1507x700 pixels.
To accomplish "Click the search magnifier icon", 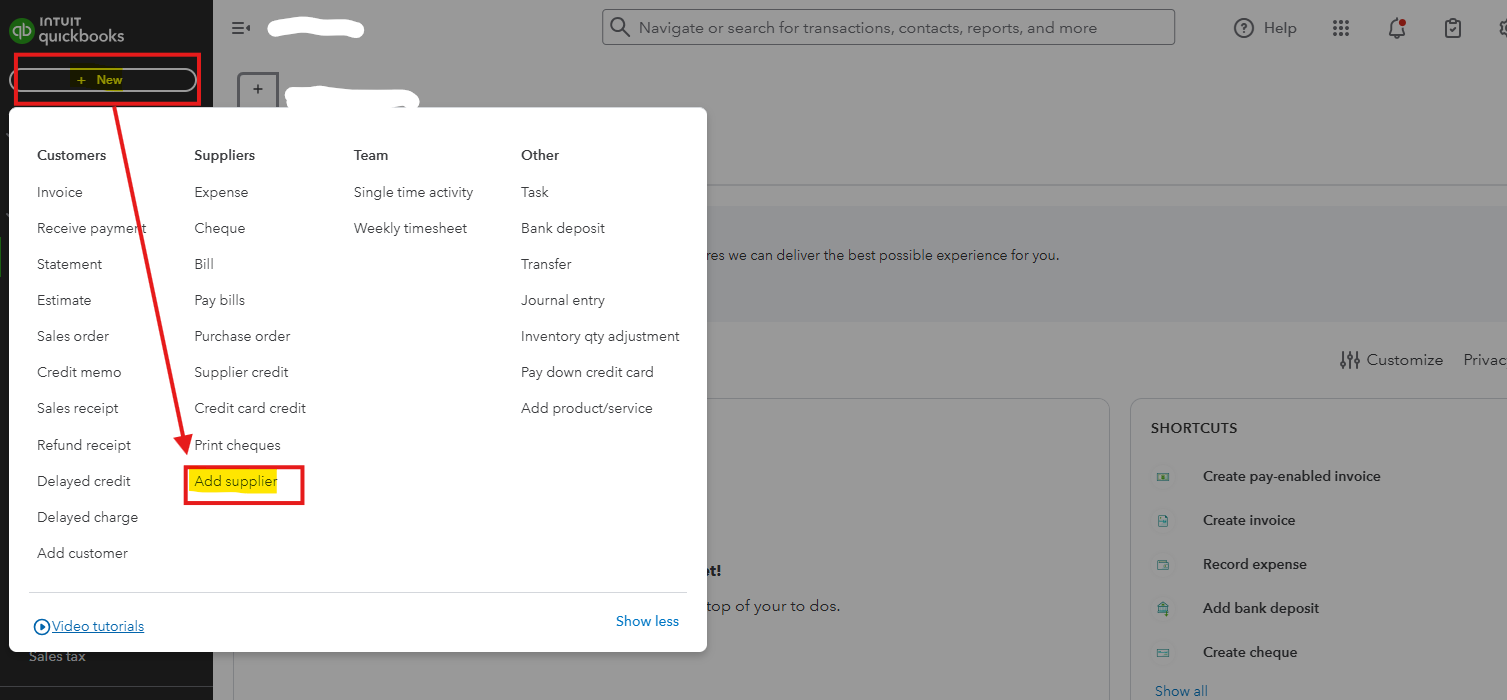I will (x=620, y=27).
